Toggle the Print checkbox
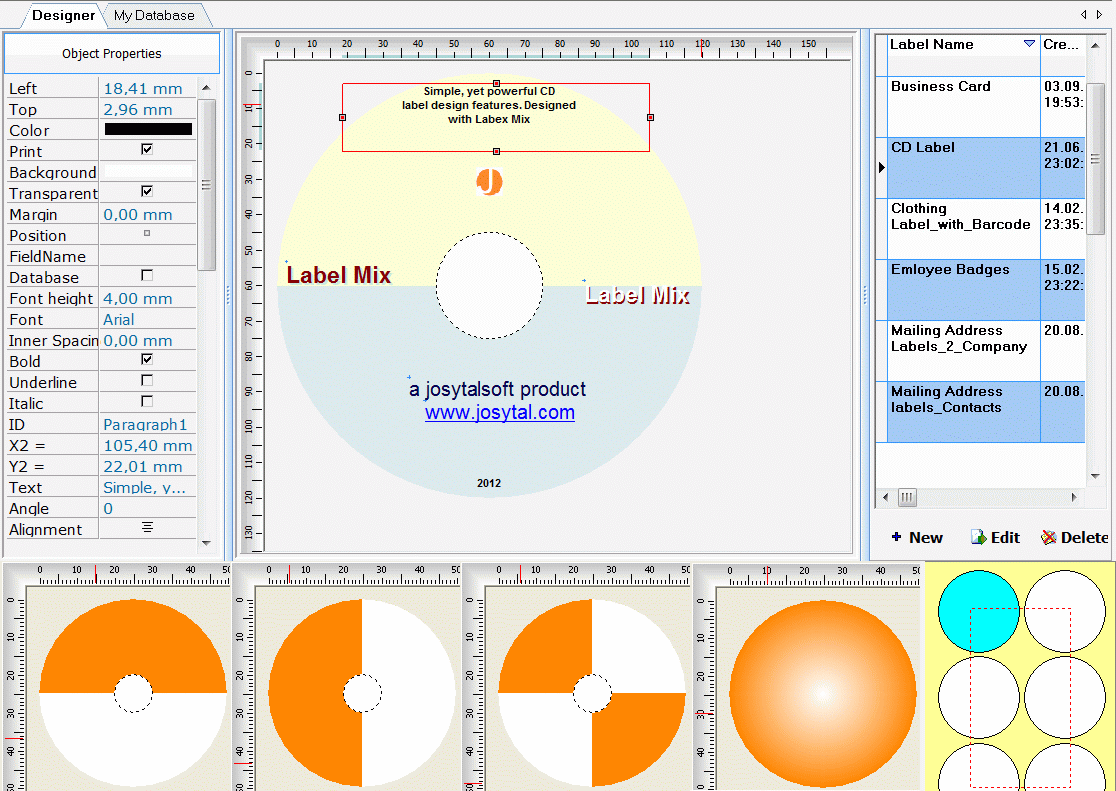Screen dimensions: 1116x791 [x=147, y=150]
